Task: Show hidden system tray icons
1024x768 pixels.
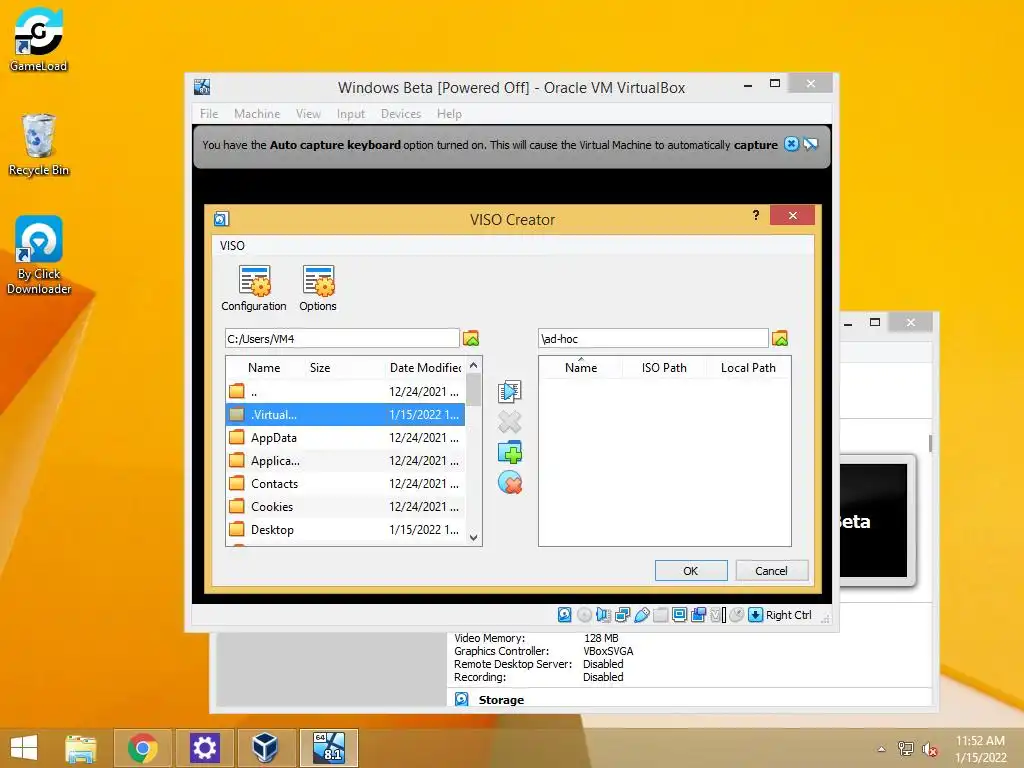Action: tap(881, 749)
